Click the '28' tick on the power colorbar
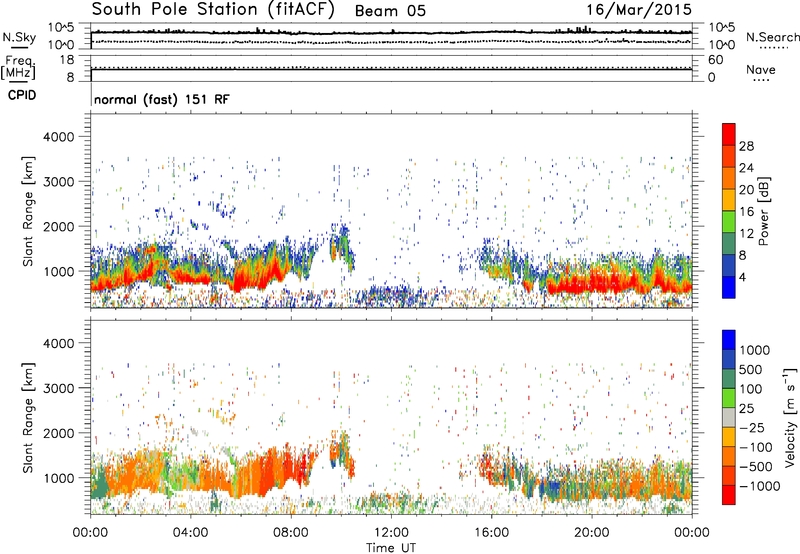This screenshot has width=800, height=554. click(x=746, y=146)
